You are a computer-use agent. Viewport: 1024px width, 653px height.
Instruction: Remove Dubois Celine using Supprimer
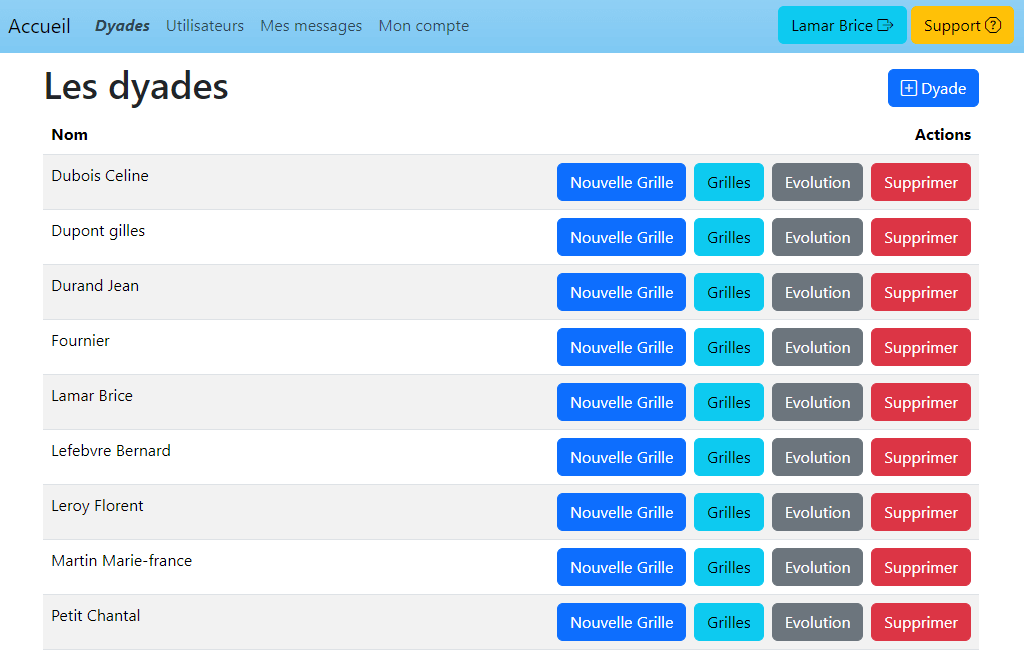[920, 182]
